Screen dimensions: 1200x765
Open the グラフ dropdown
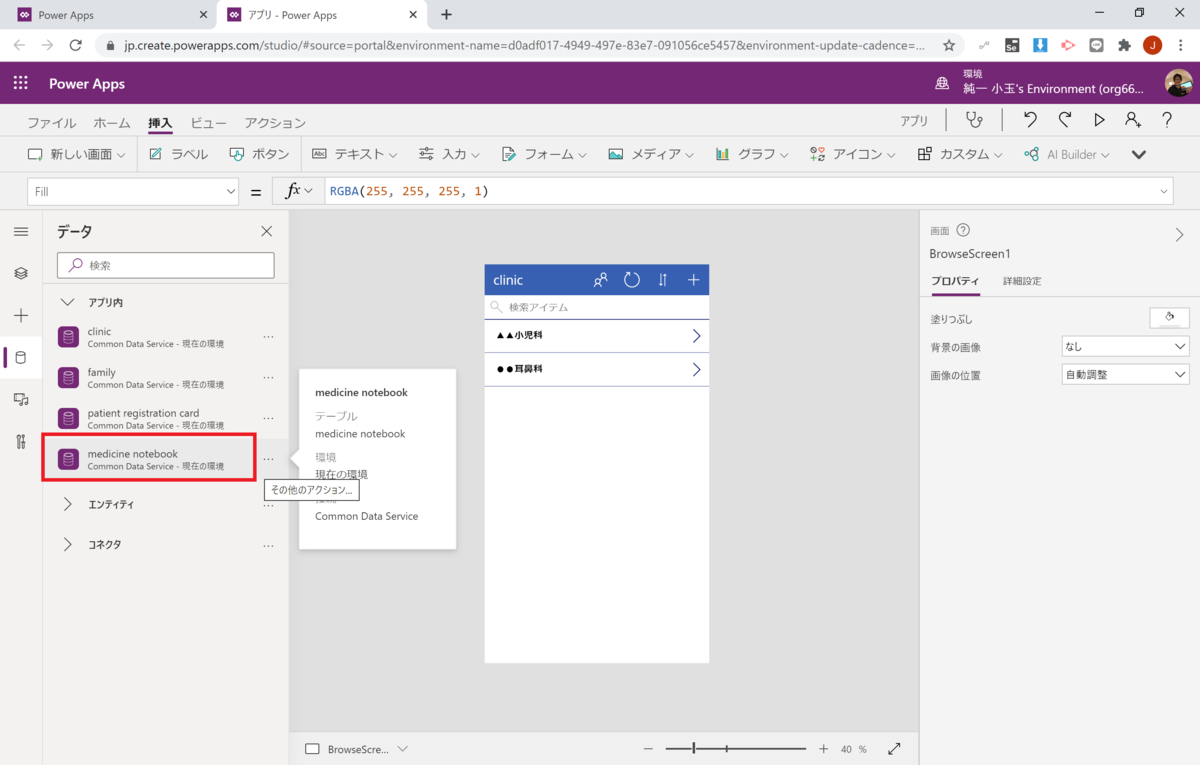[x=752, y=154]
